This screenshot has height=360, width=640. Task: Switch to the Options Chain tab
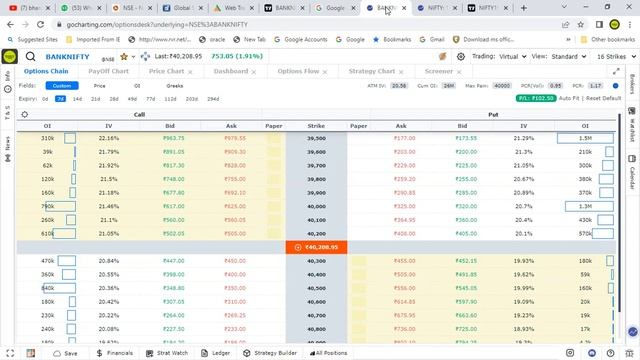(46, 71)
